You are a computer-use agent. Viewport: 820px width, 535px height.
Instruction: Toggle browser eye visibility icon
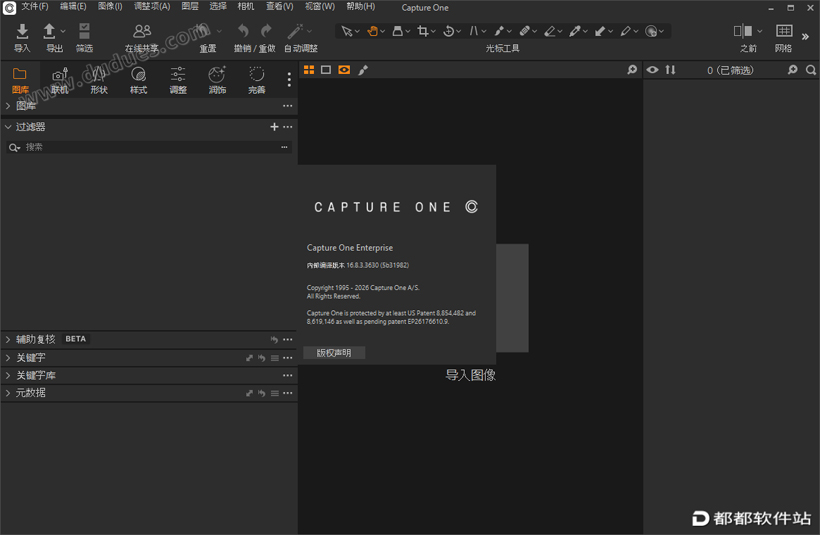[652, 70]
